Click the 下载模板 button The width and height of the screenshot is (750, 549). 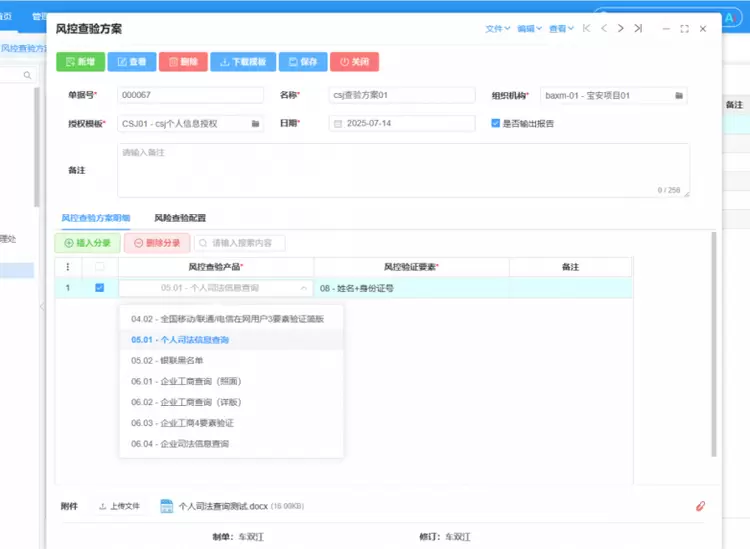click(242, 62)
